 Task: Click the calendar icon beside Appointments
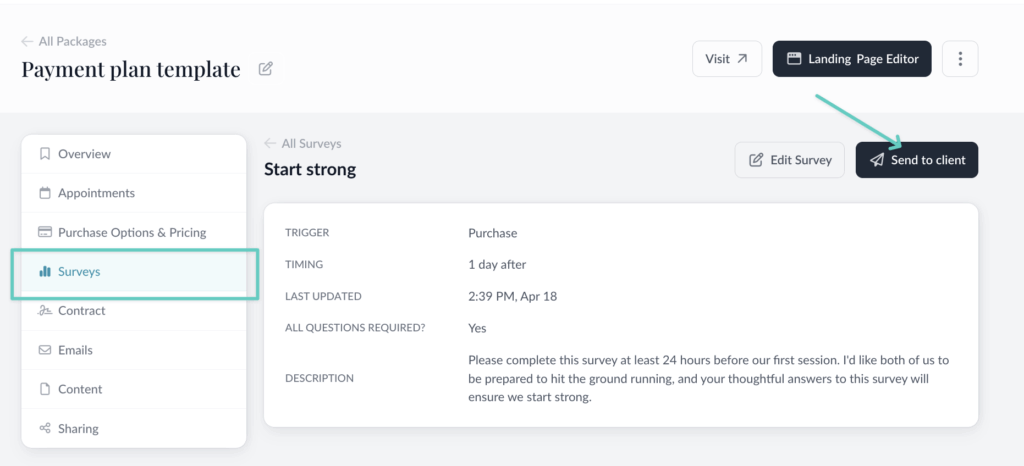(x=44, y=193)
